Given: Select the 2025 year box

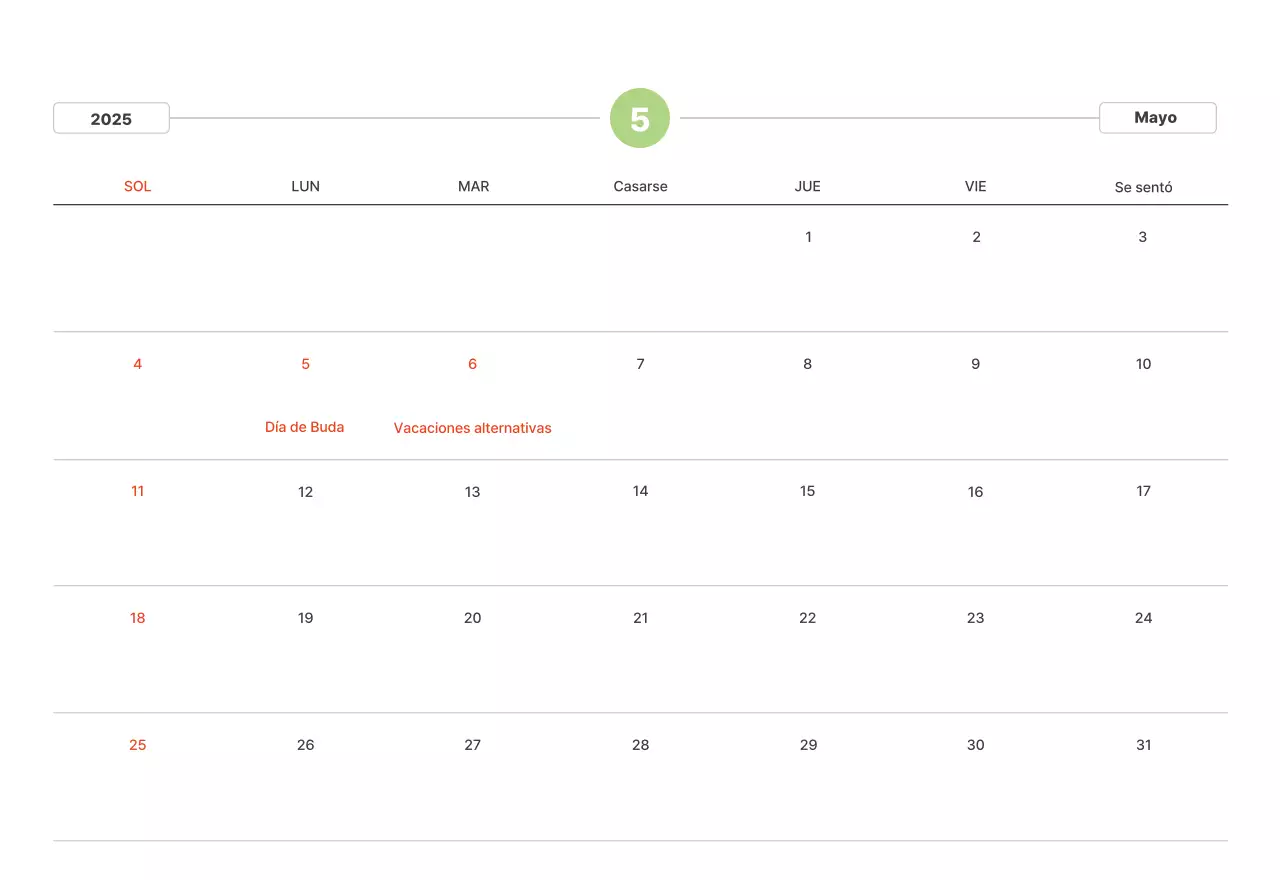Looking at the screenshot, I should coord(111,118).
